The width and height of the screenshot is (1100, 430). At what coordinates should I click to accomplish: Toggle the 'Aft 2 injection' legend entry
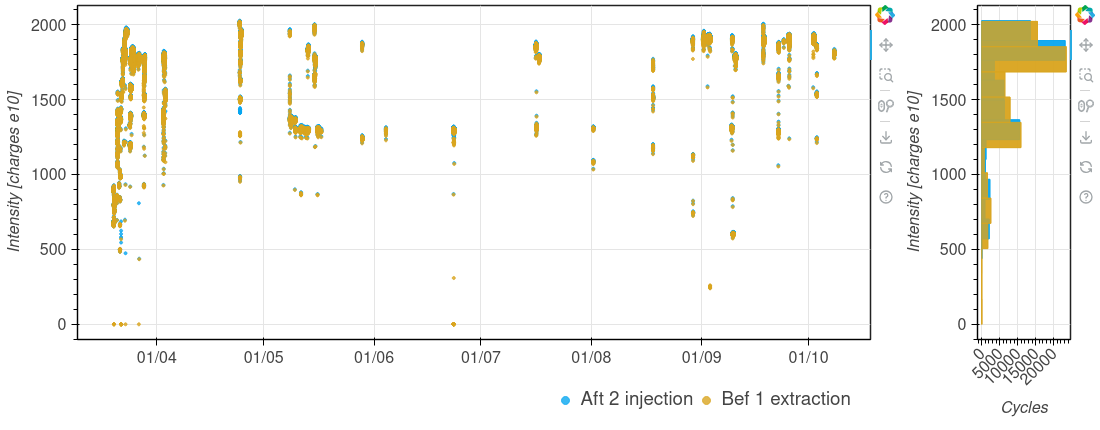coord(637,399)
